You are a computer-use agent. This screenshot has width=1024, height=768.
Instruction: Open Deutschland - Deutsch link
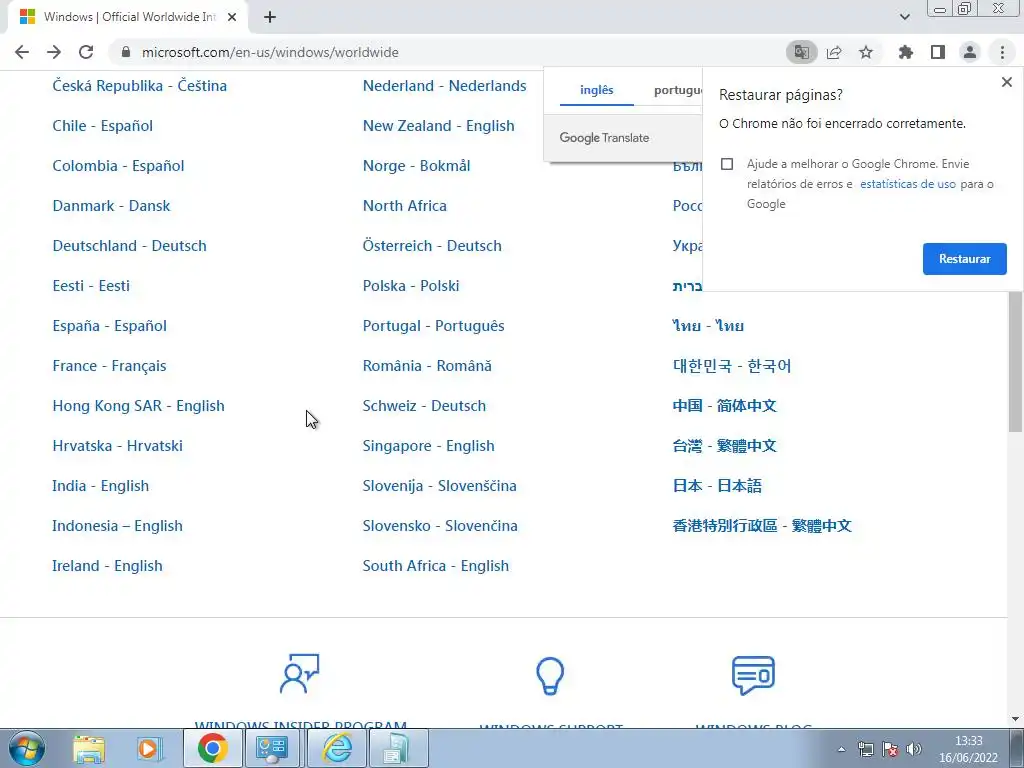tap(129, 246)
